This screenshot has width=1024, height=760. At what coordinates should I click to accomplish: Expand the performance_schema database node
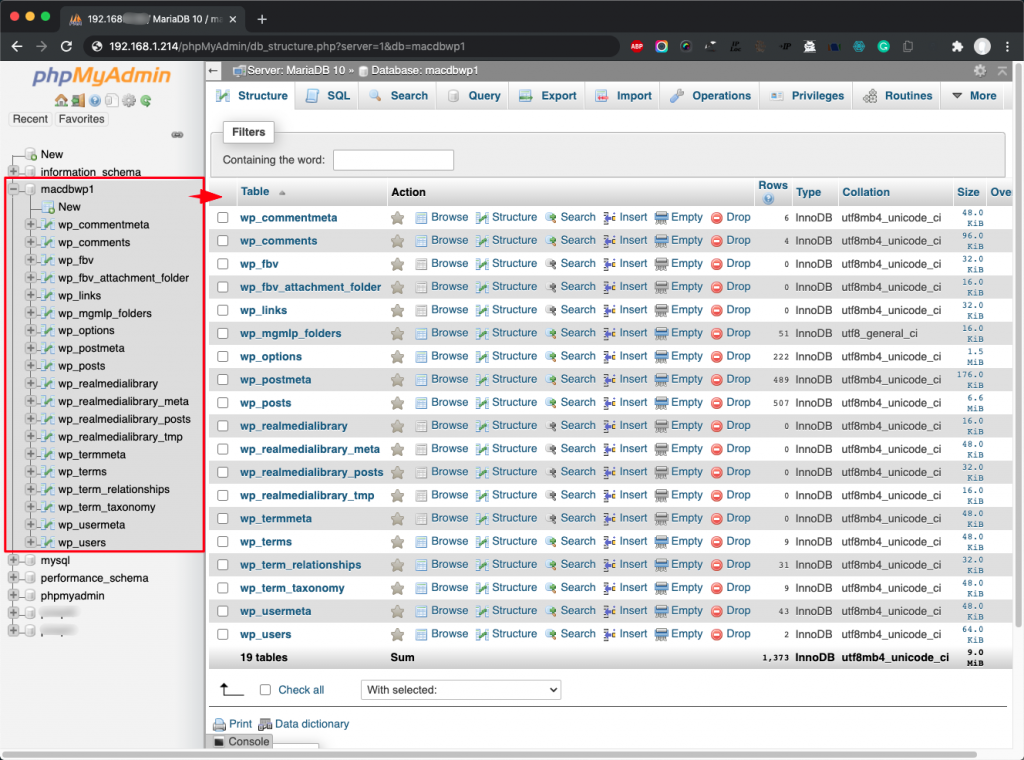13,578
